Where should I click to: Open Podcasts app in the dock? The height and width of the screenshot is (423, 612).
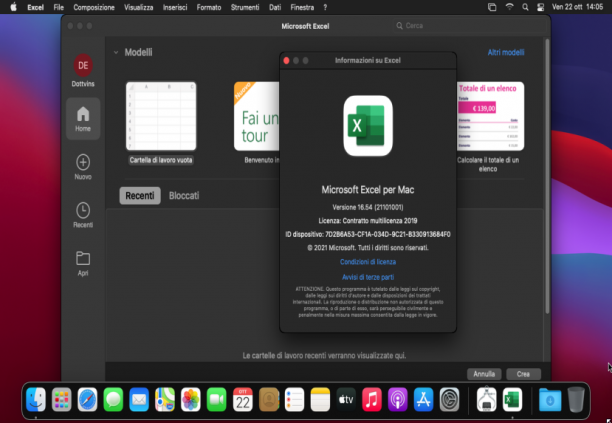click(397, 399)
